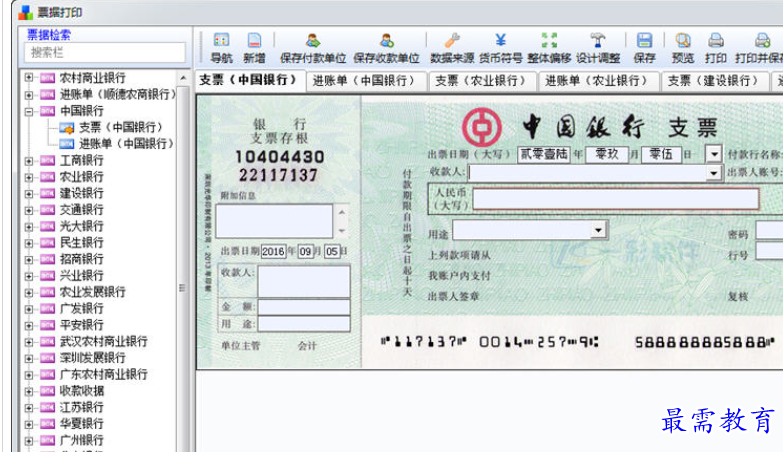Select 广州银行 tree row
The width and height of the screenshot is (783, 452).
(x=82, y=441)
